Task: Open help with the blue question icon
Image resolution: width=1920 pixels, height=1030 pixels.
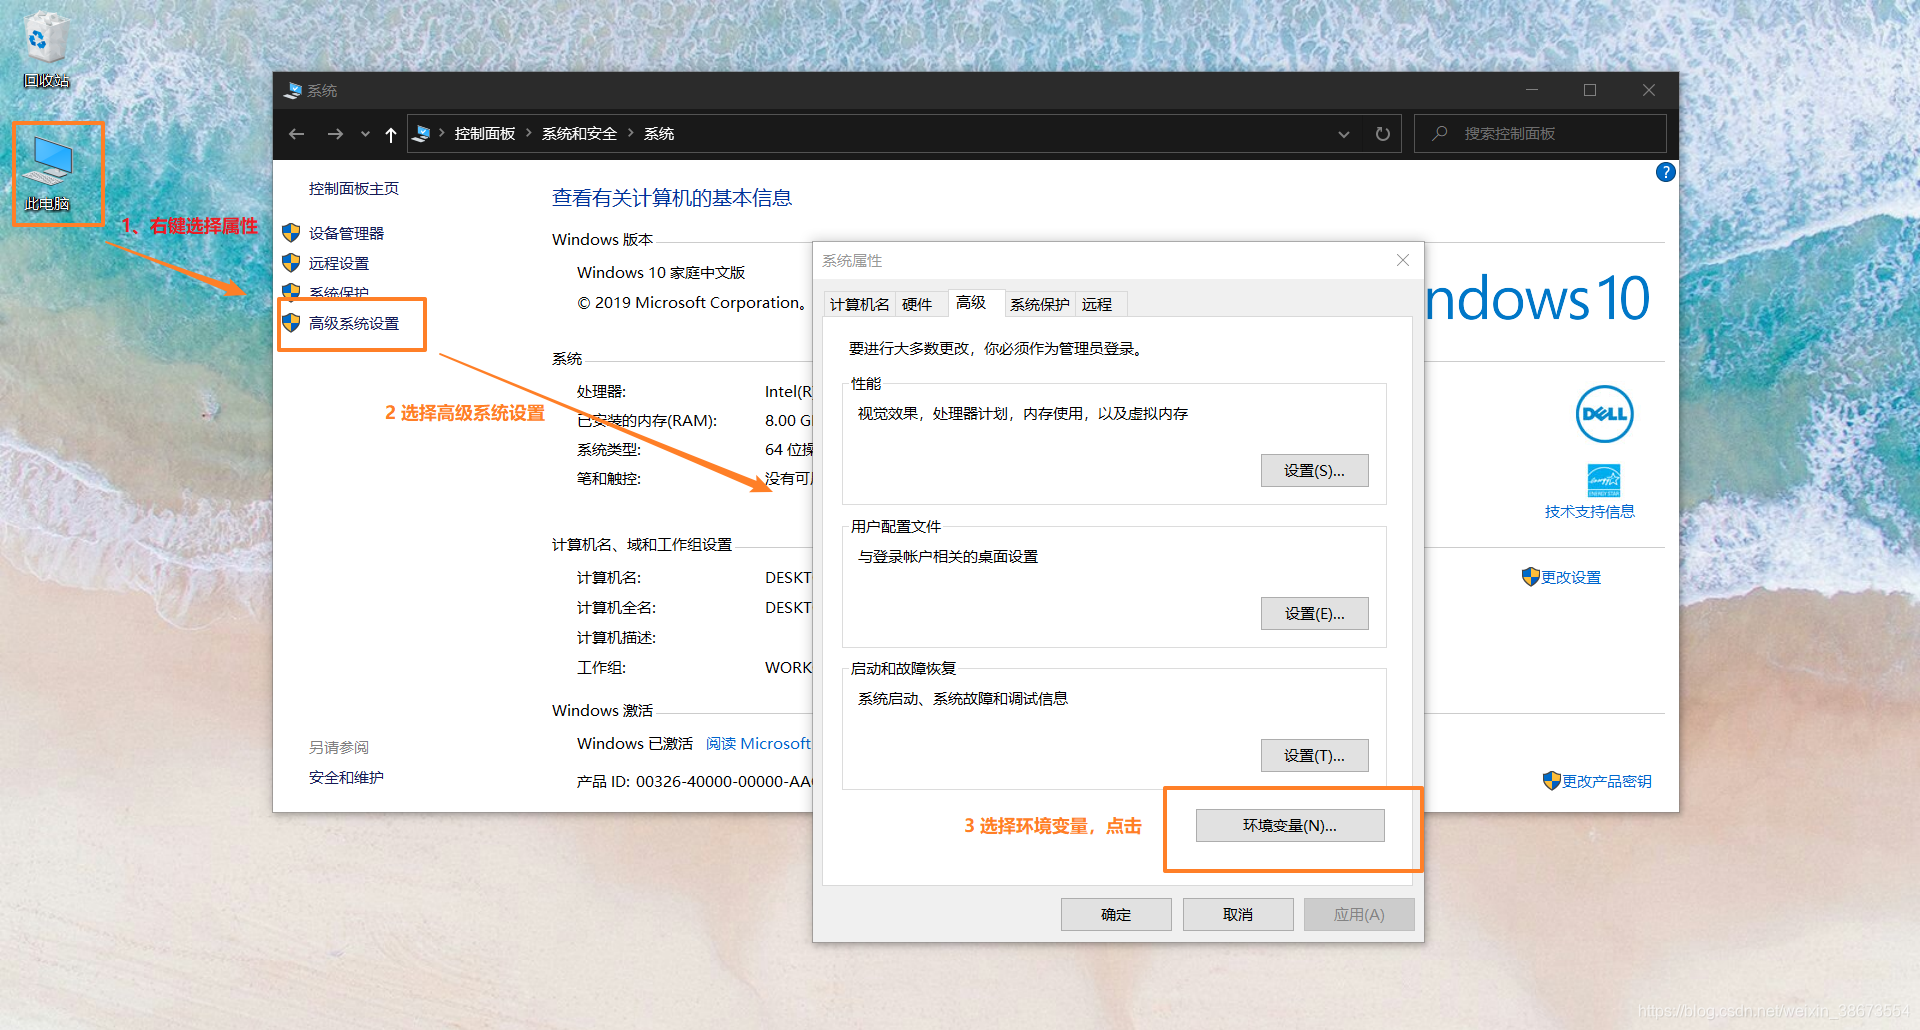Action: [x=1665, y=172]
